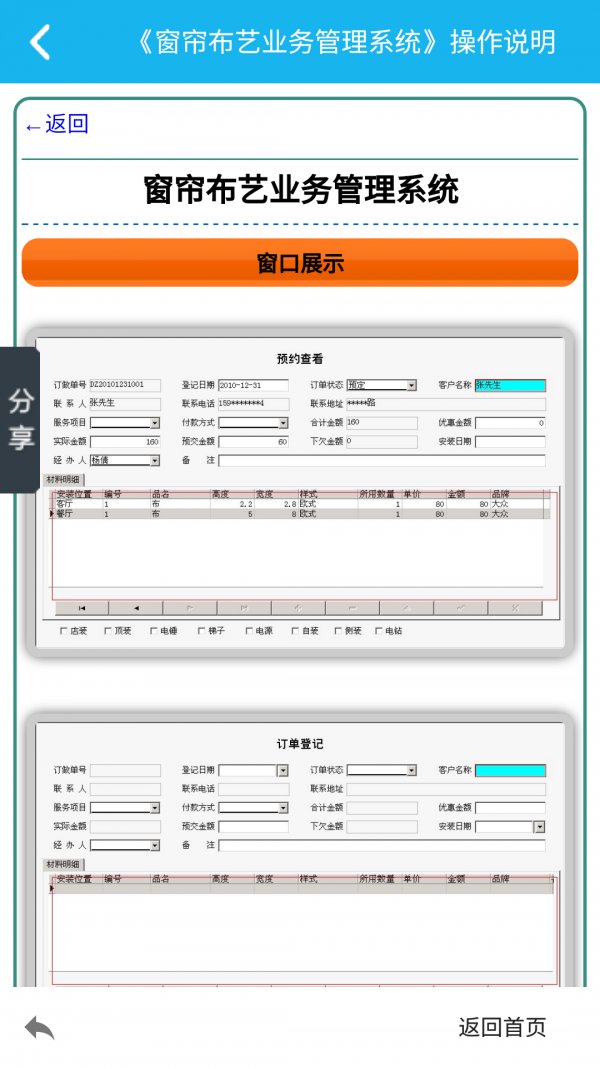Go to last record in 预约查看 navigator
The height and width of the screenshot is (1067, 600).
(244, 608)
